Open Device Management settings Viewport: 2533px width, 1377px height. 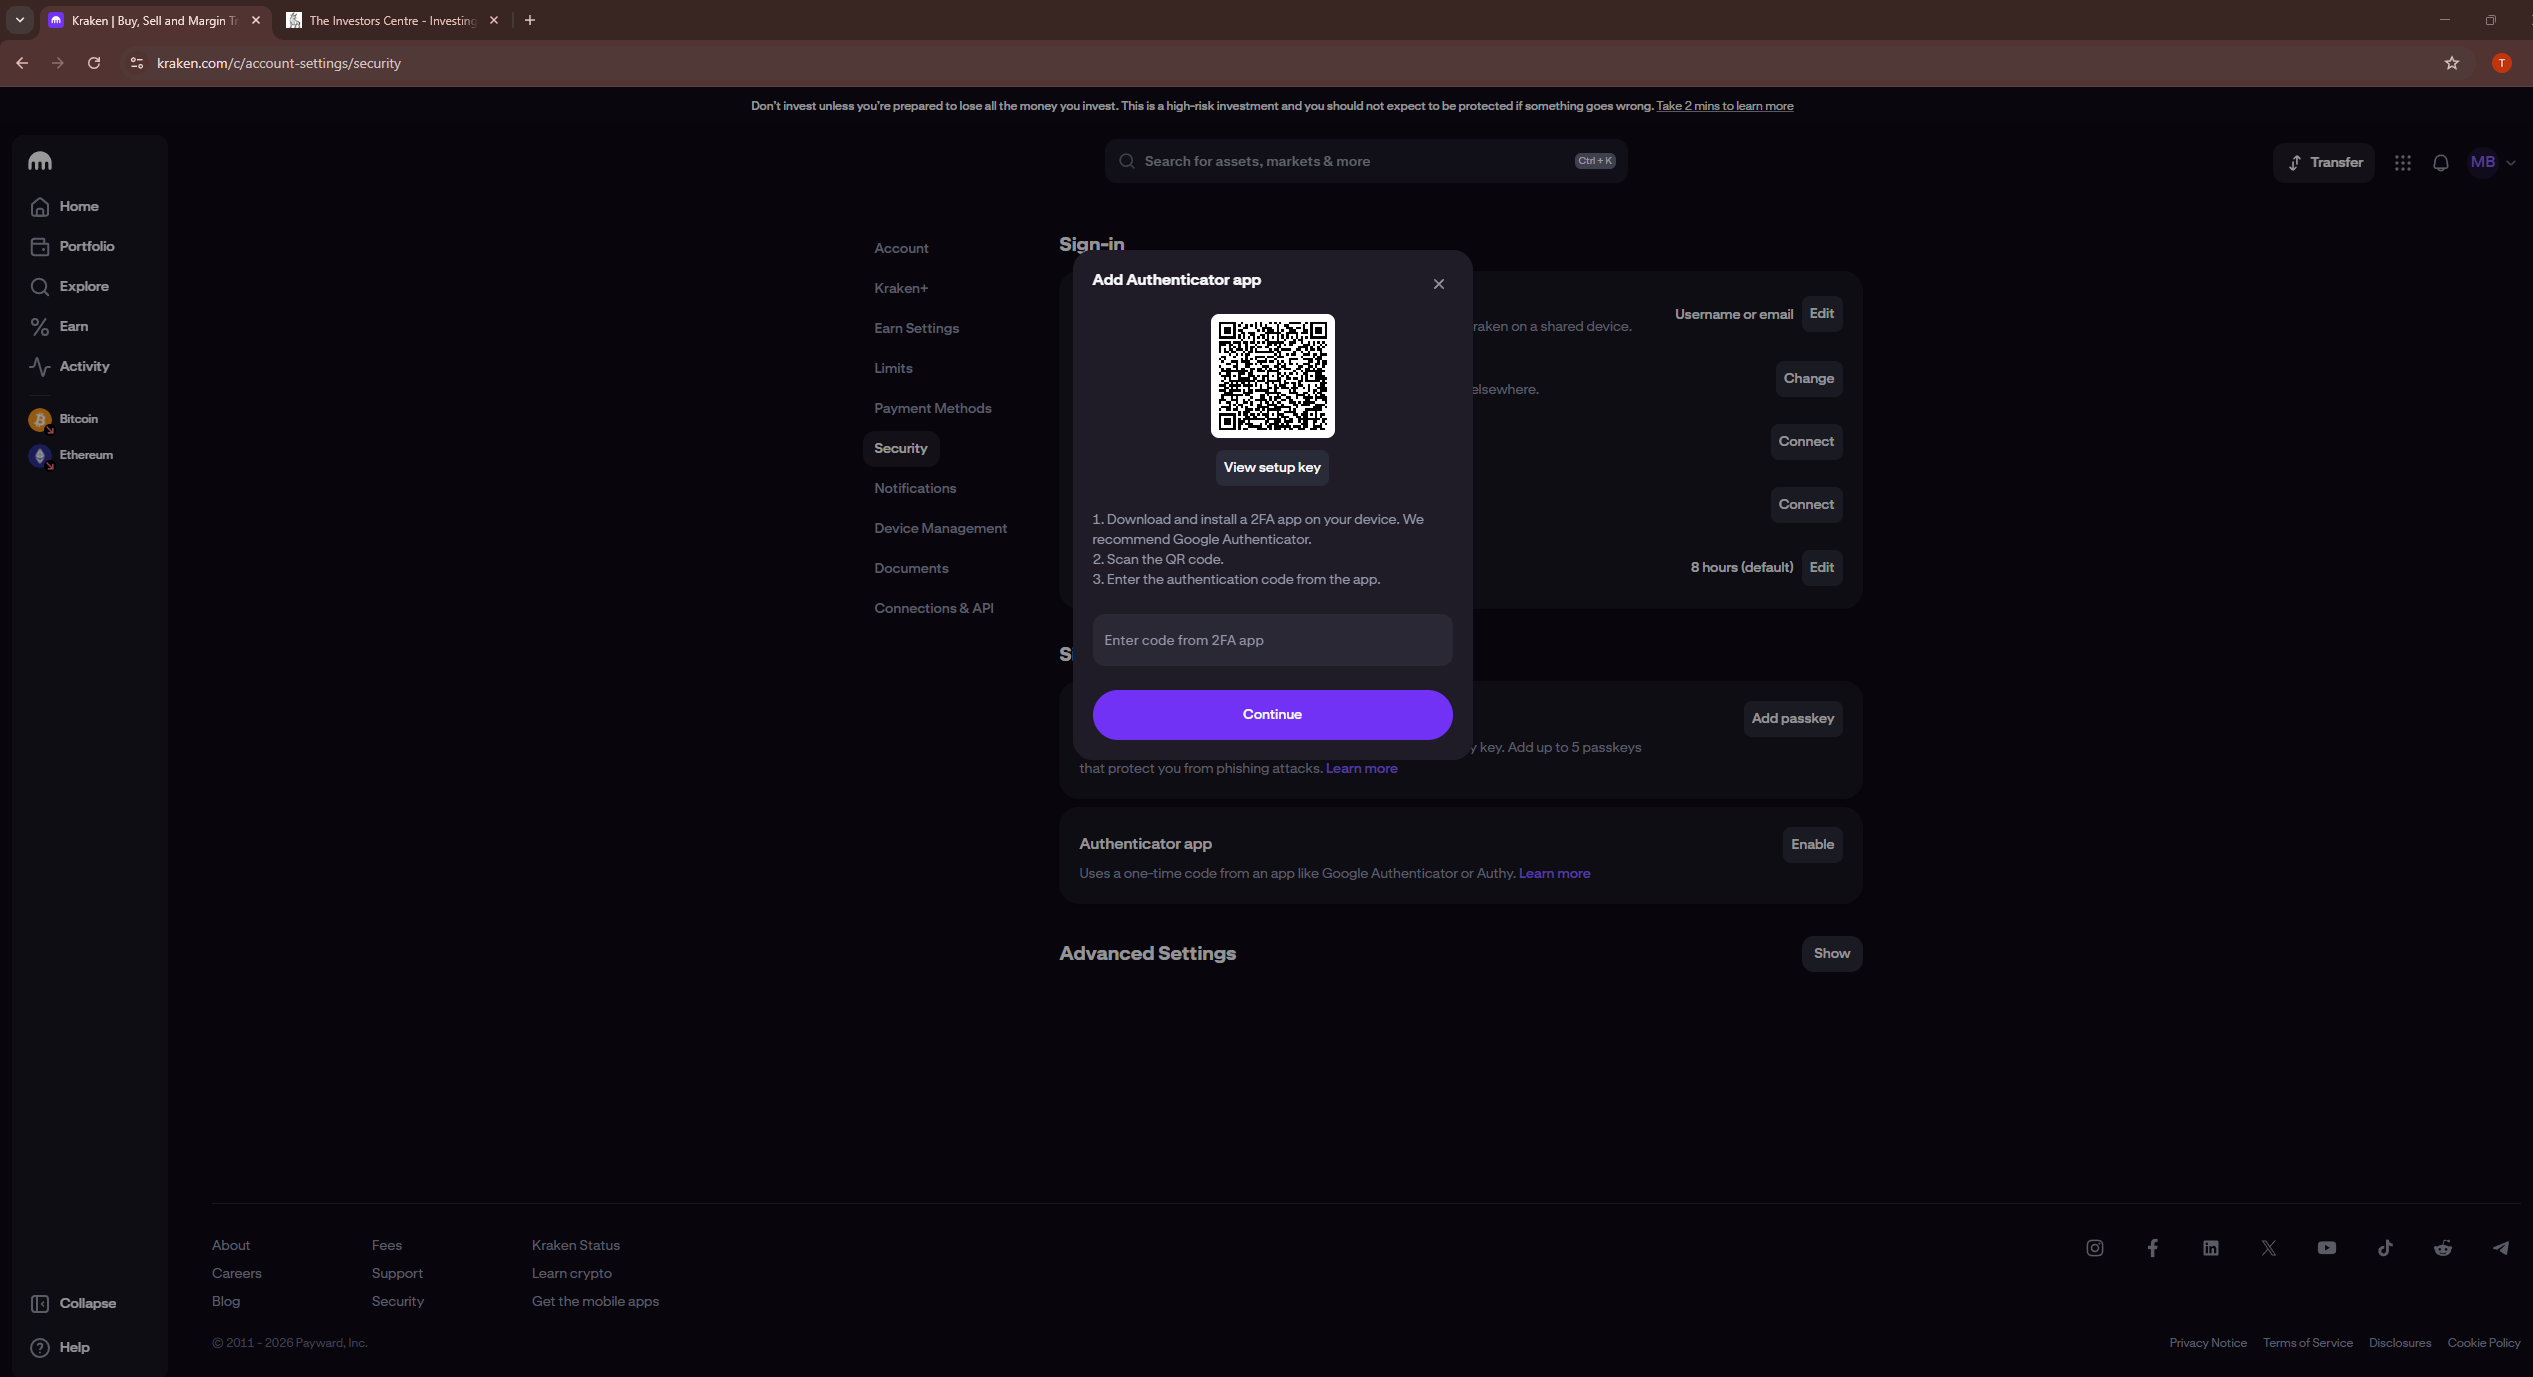940,528
